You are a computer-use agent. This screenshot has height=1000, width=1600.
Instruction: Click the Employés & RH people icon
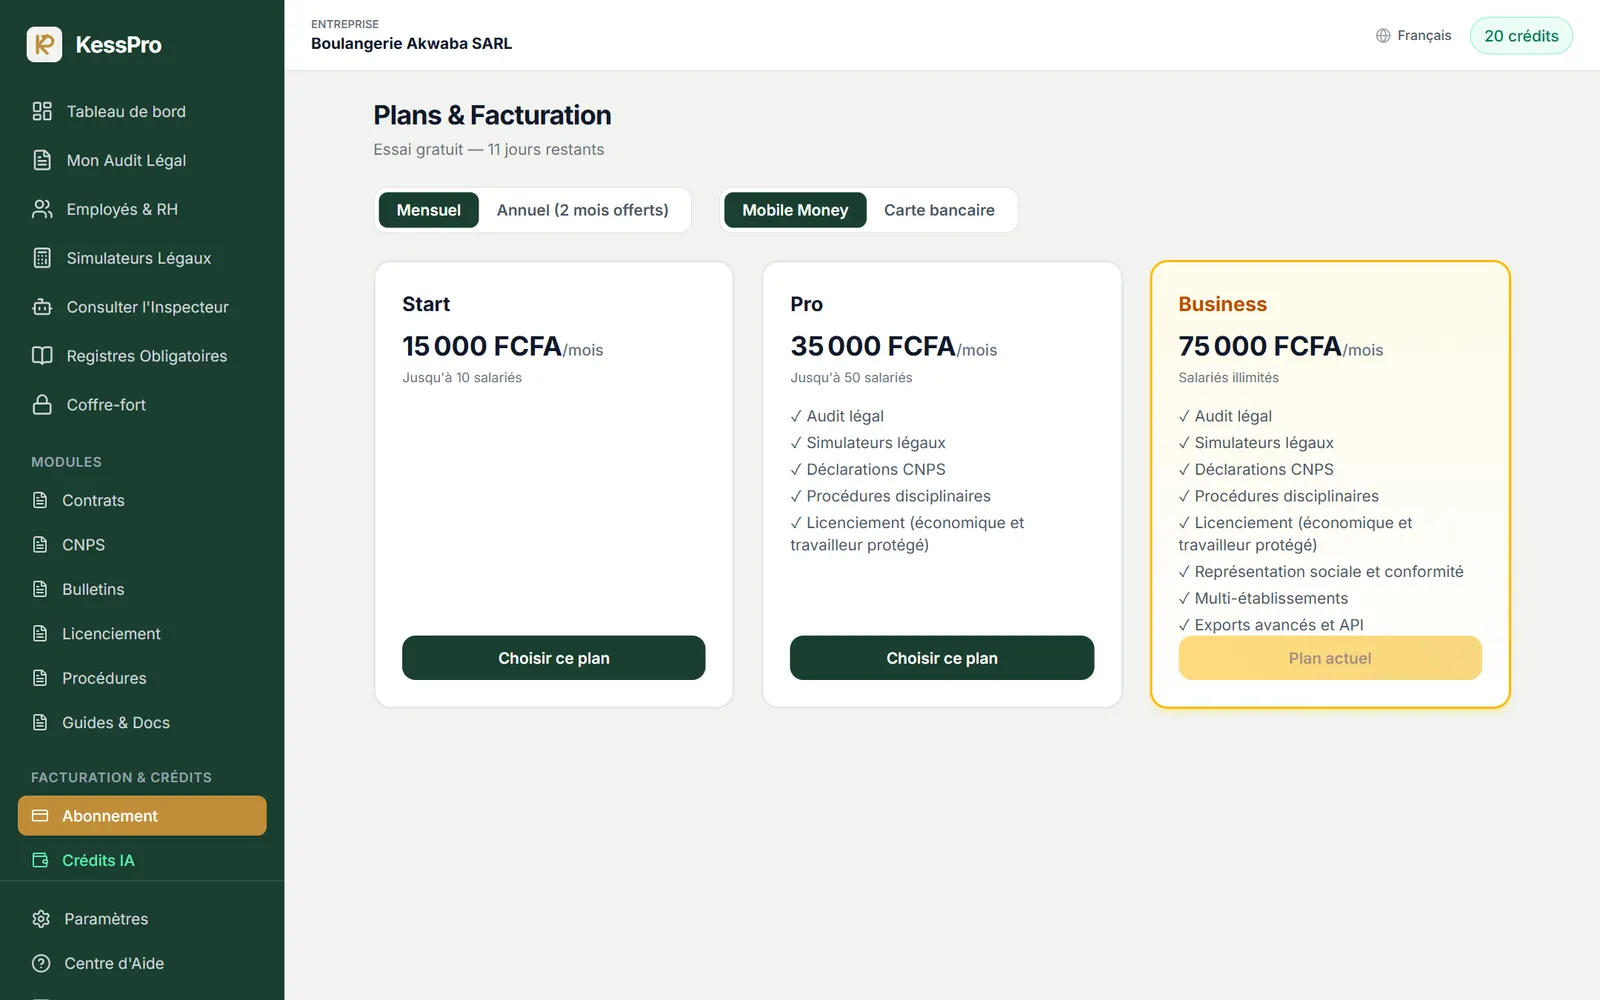point(42,209)
